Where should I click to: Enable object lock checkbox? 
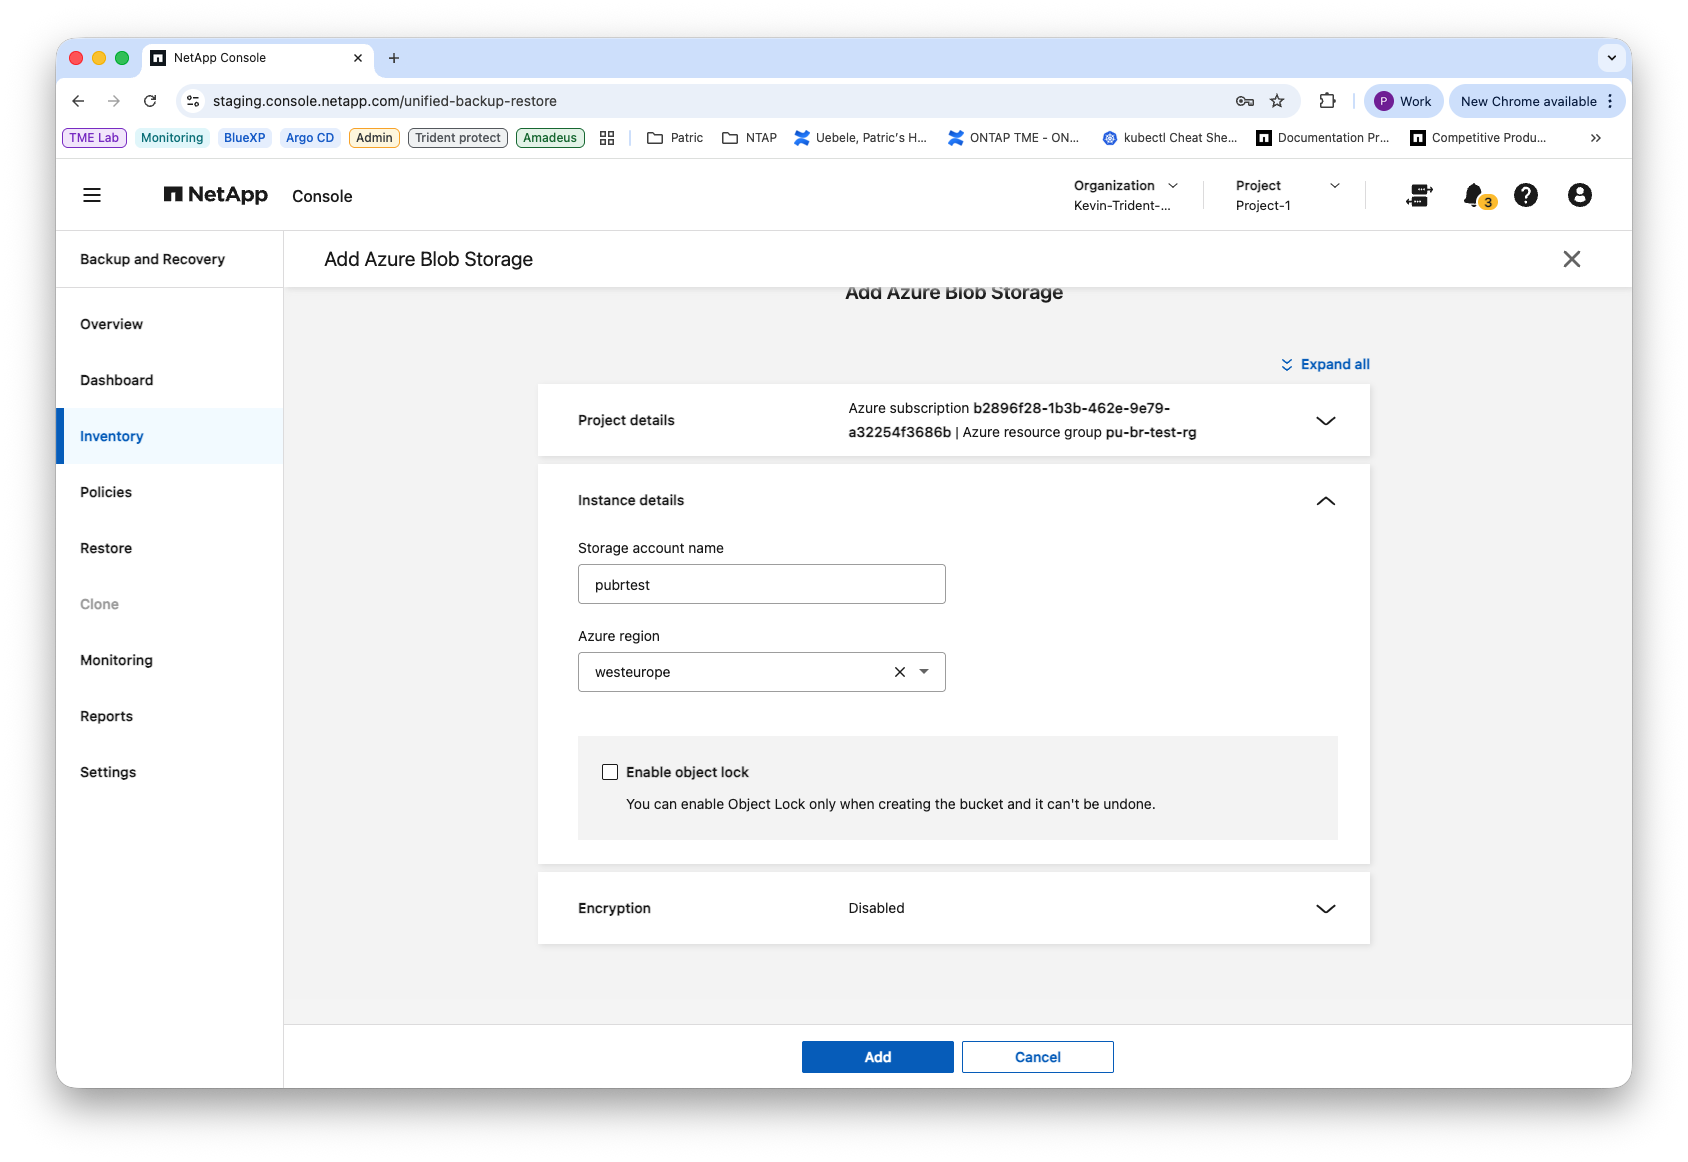pos(610,772)
